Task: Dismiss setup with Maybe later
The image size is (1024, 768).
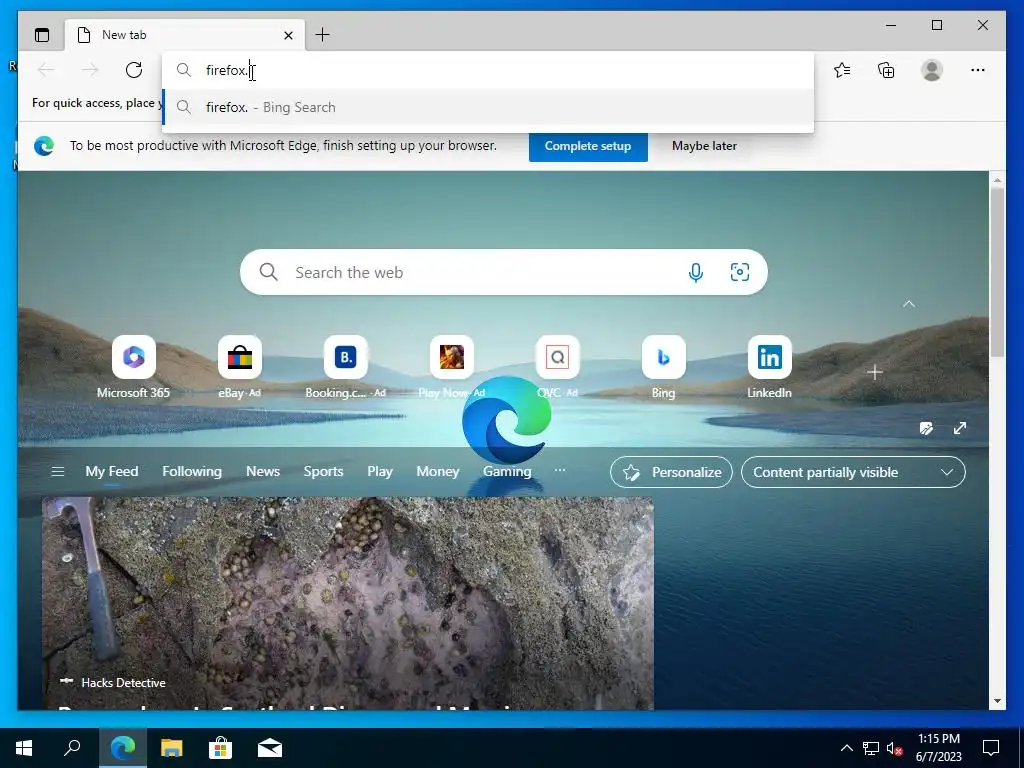Action: coord(704,146)
